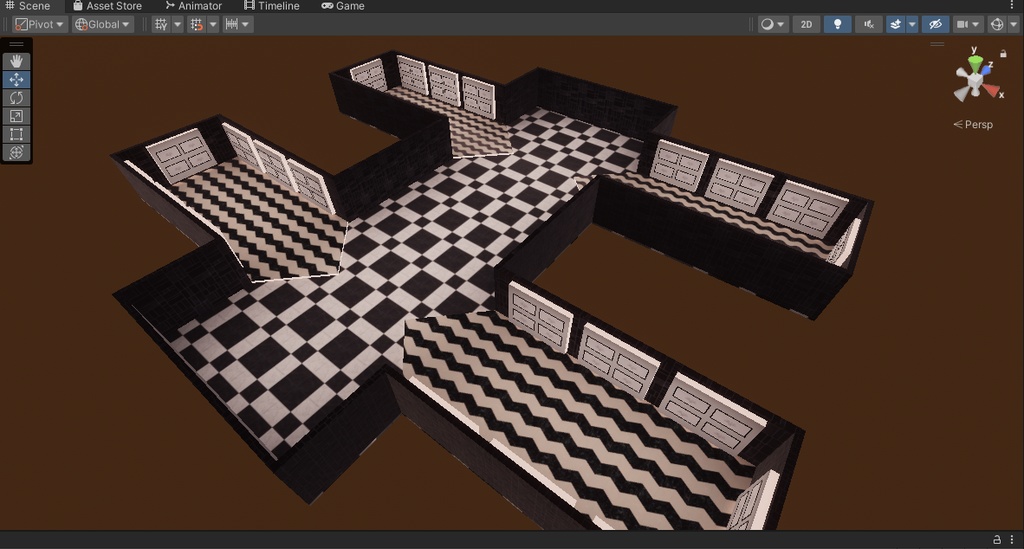Viewport: 1024px width, 549px height.
Task: Open the Animator tab
Action: point(193,6)
